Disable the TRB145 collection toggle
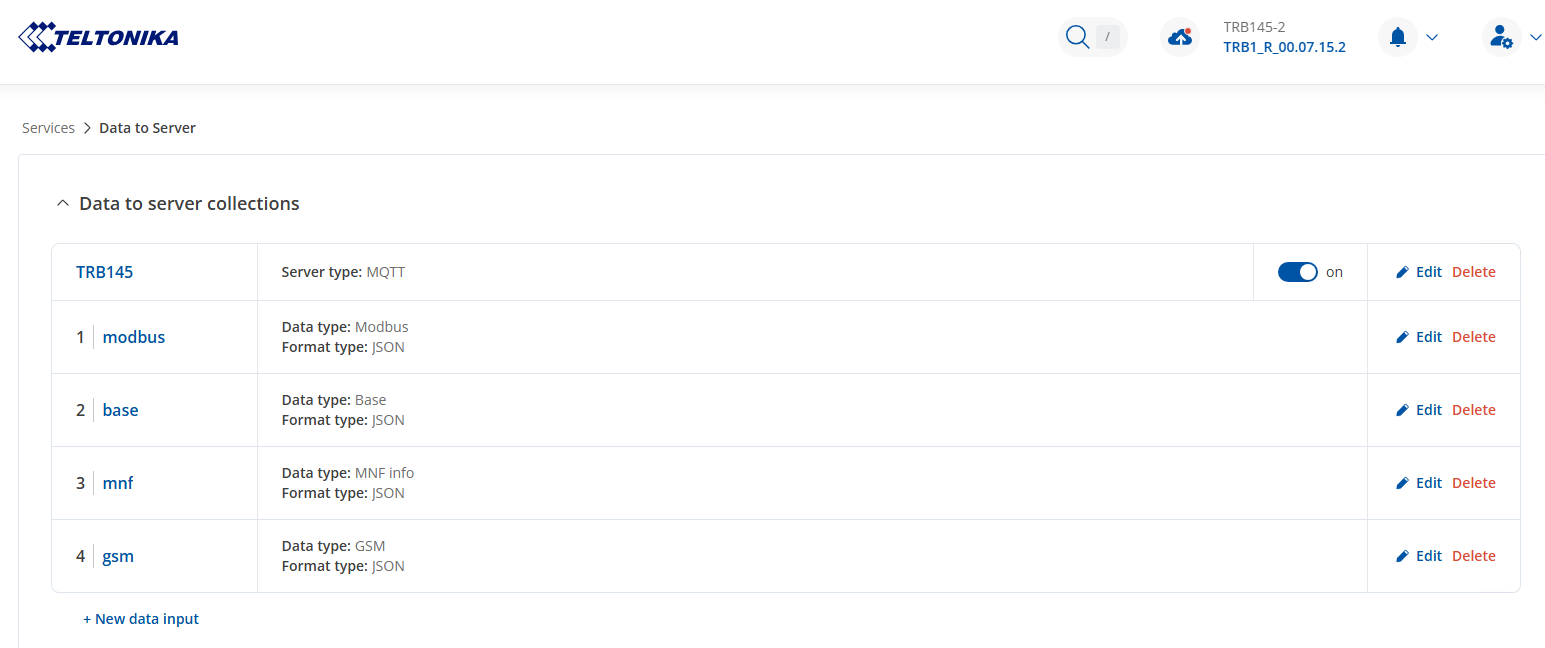The image size is (1545, 648). click(x=1297, y=272)
